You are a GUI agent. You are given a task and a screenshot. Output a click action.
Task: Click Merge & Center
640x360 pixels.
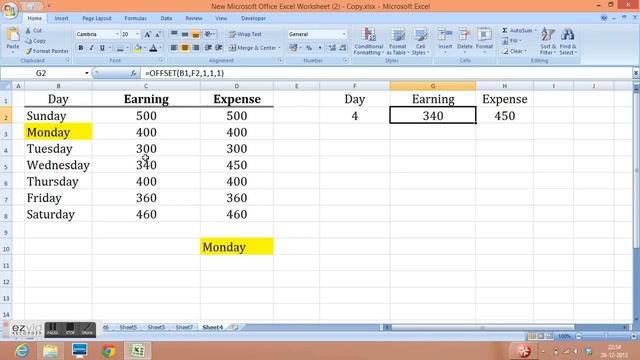point(253,48)
